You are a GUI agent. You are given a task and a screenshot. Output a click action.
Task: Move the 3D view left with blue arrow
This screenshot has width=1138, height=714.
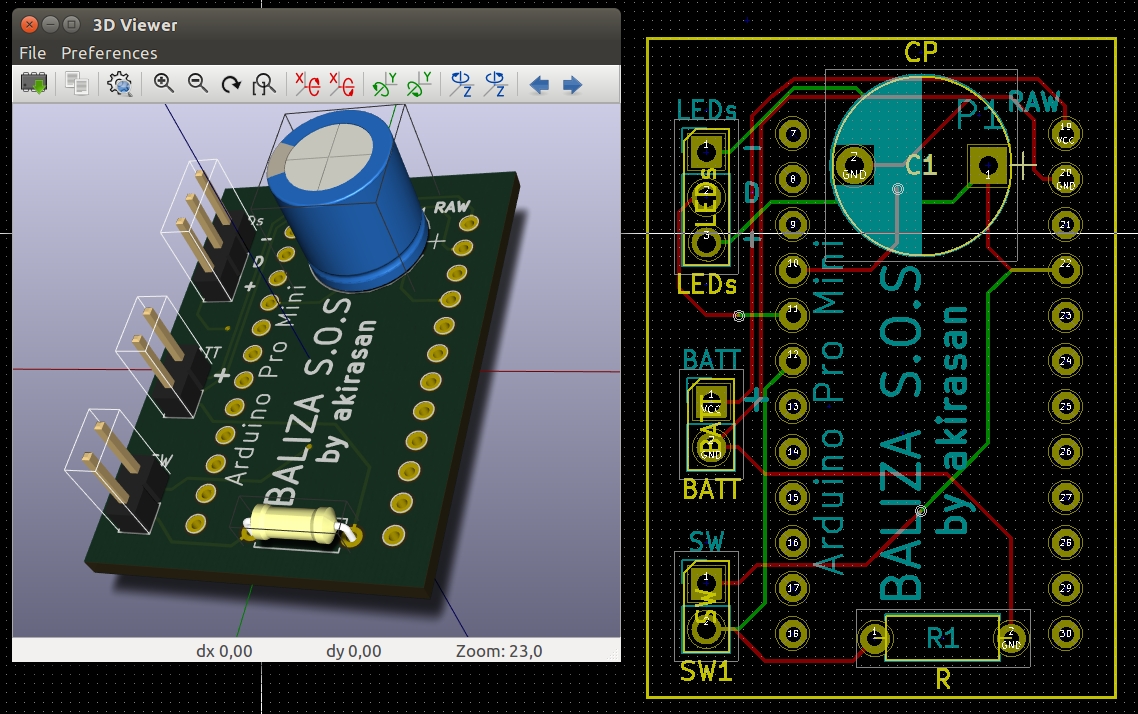[539, 85]
